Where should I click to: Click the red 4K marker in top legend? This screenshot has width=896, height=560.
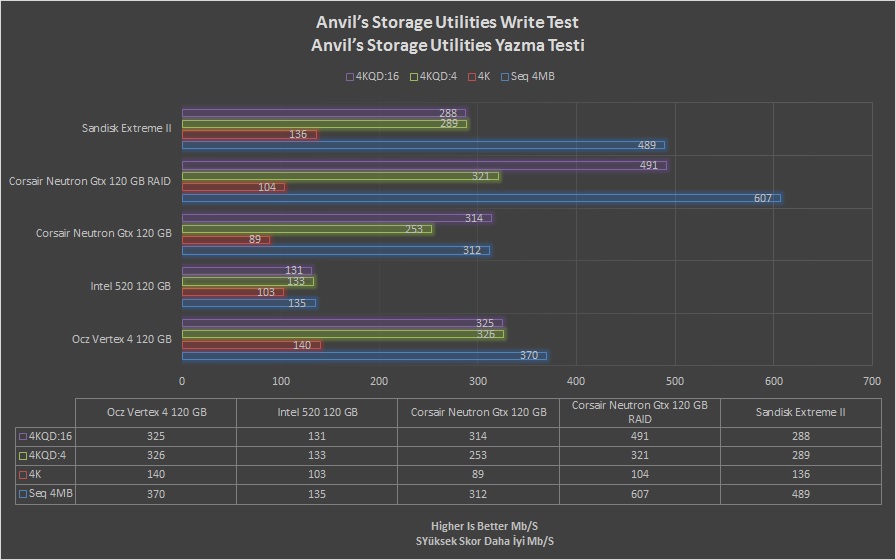tap(473, 76)
